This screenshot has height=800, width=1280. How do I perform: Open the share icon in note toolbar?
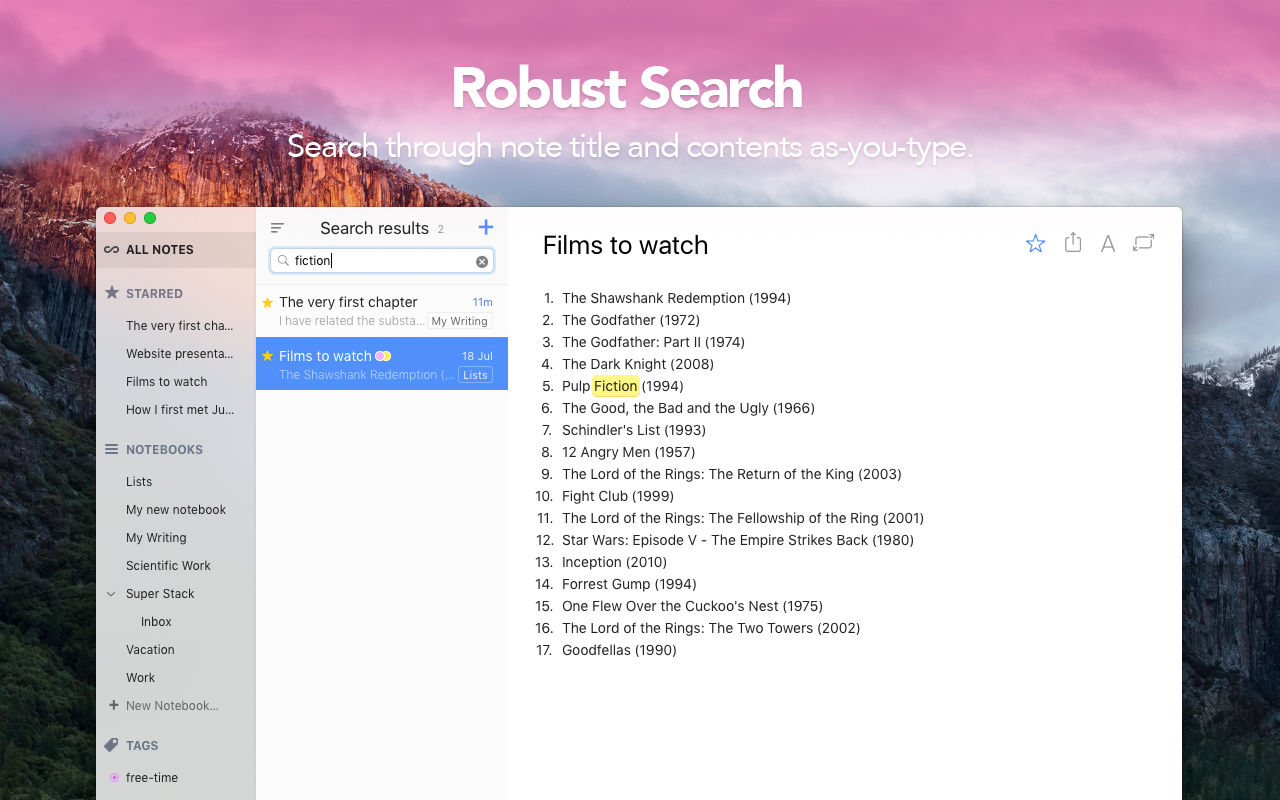tap(1073, 242)
